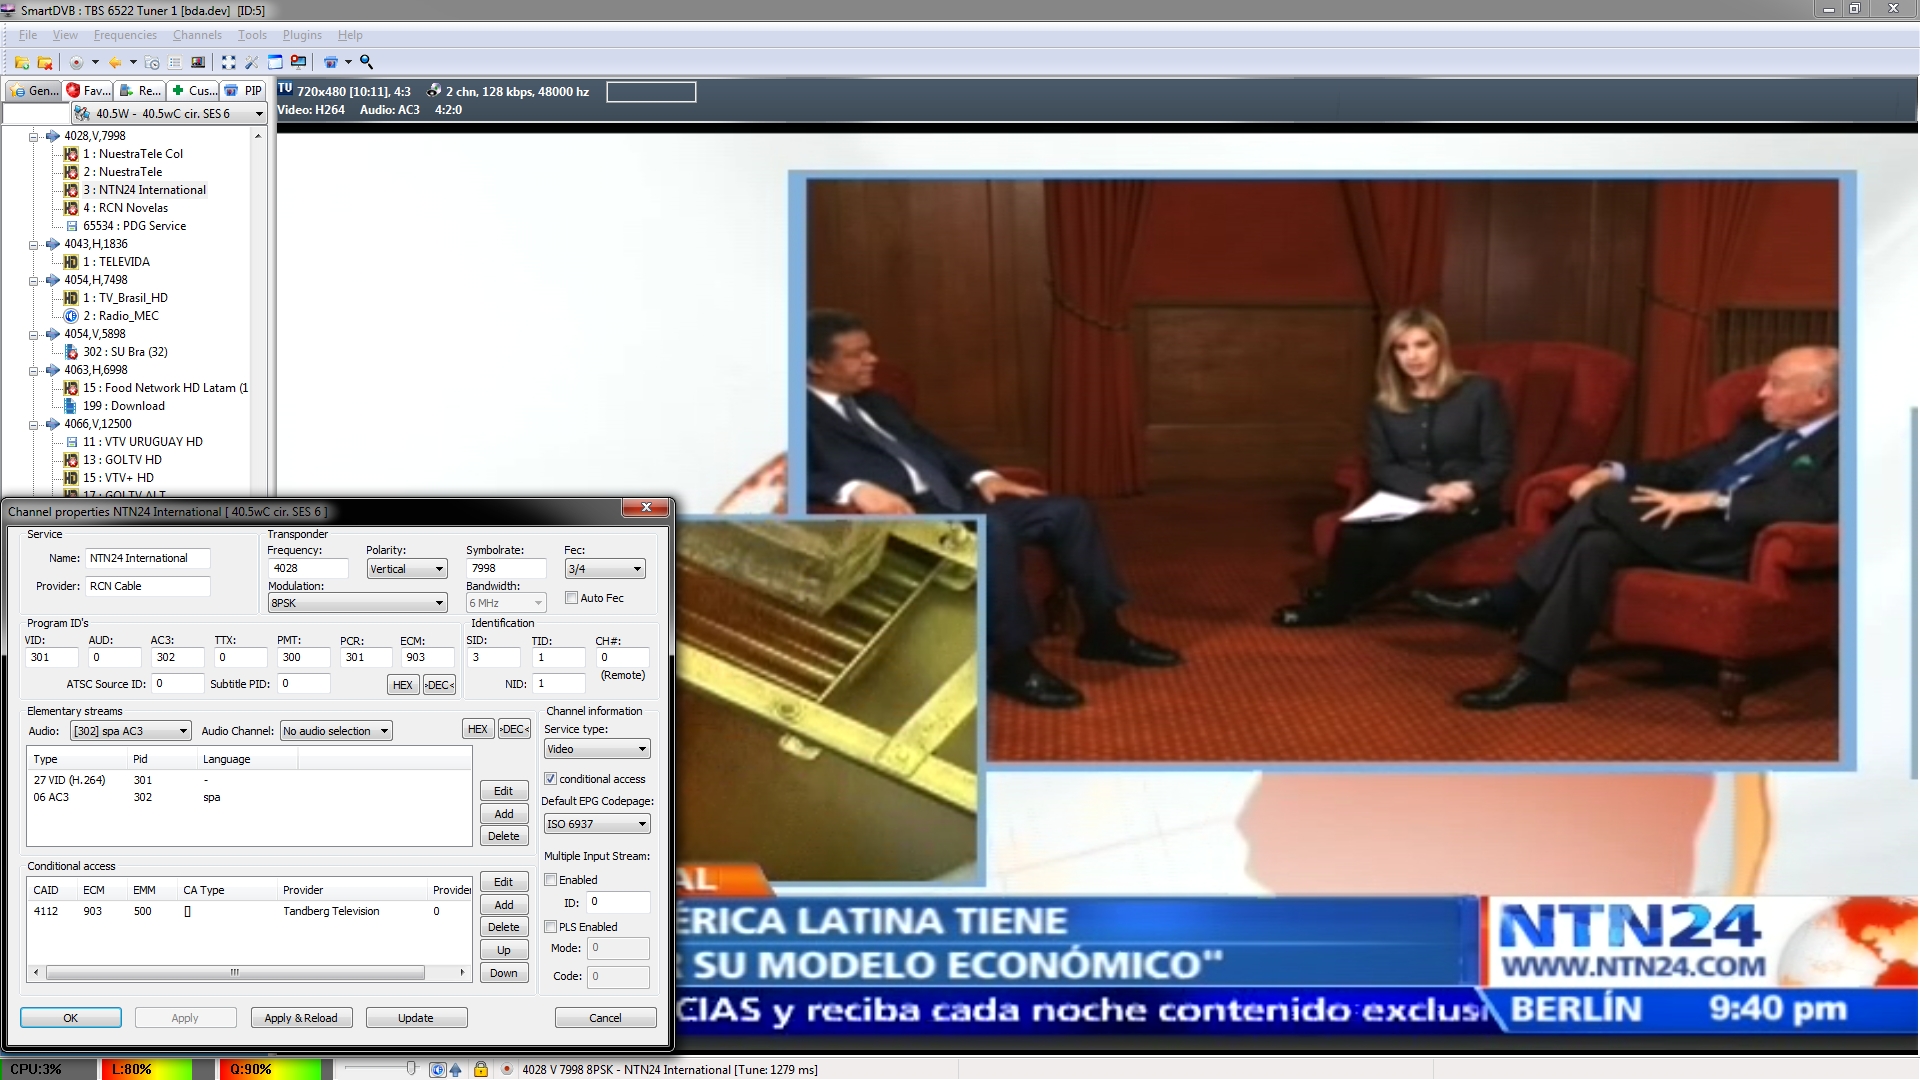The width and height of the screenshot is (1920, 1080).
Task: Click DEC button in Program ID's section
Action: [x=439, y=685]
